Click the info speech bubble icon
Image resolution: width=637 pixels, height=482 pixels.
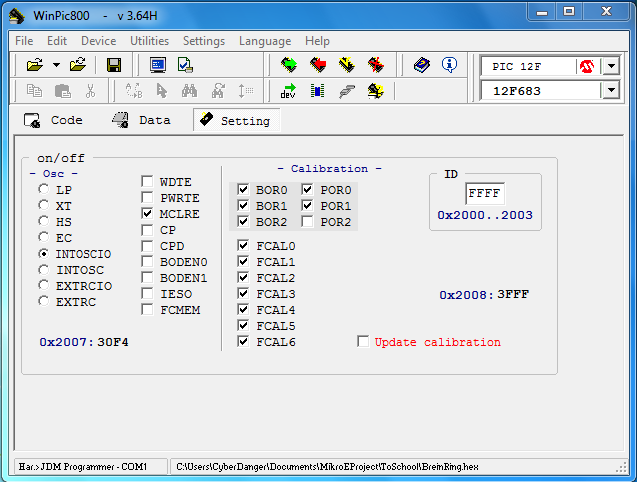click(x=449, y=65)
